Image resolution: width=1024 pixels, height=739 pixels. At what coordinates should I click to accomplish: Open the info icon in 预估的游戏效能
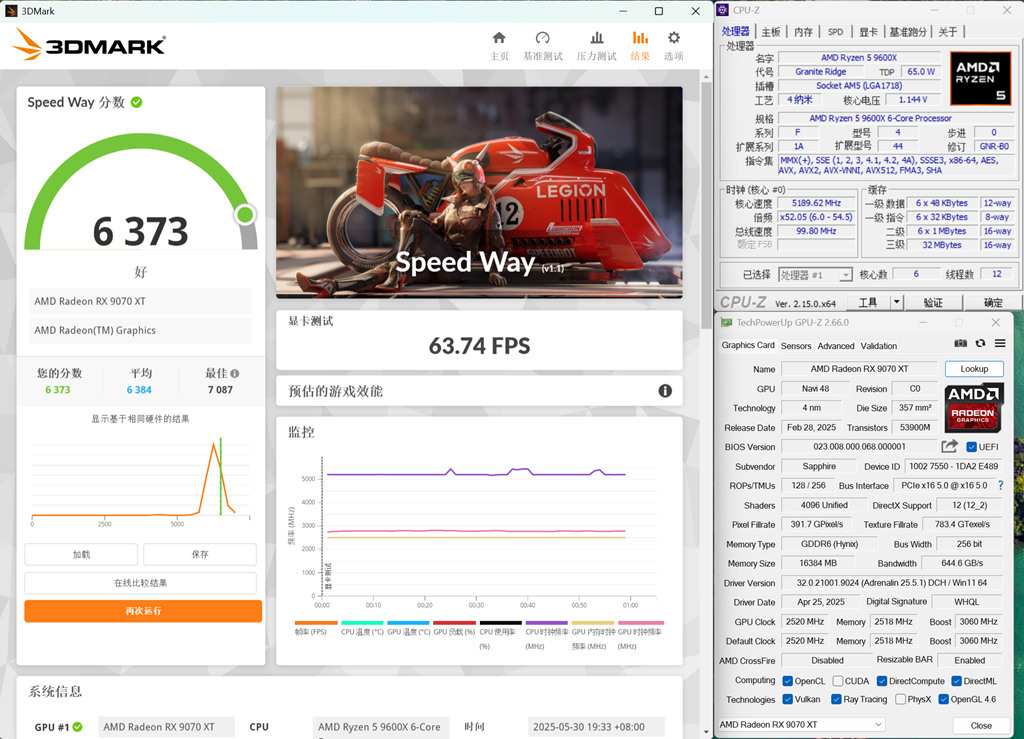click(665, 390)
